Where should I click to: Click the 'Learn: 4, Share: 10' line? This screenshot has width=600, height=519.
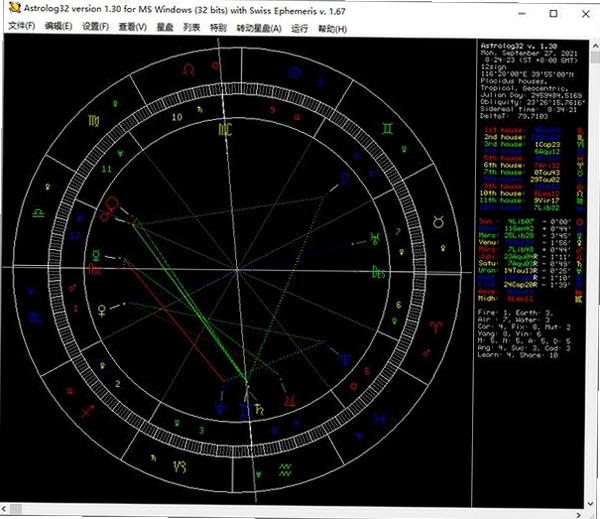point(518,355)
